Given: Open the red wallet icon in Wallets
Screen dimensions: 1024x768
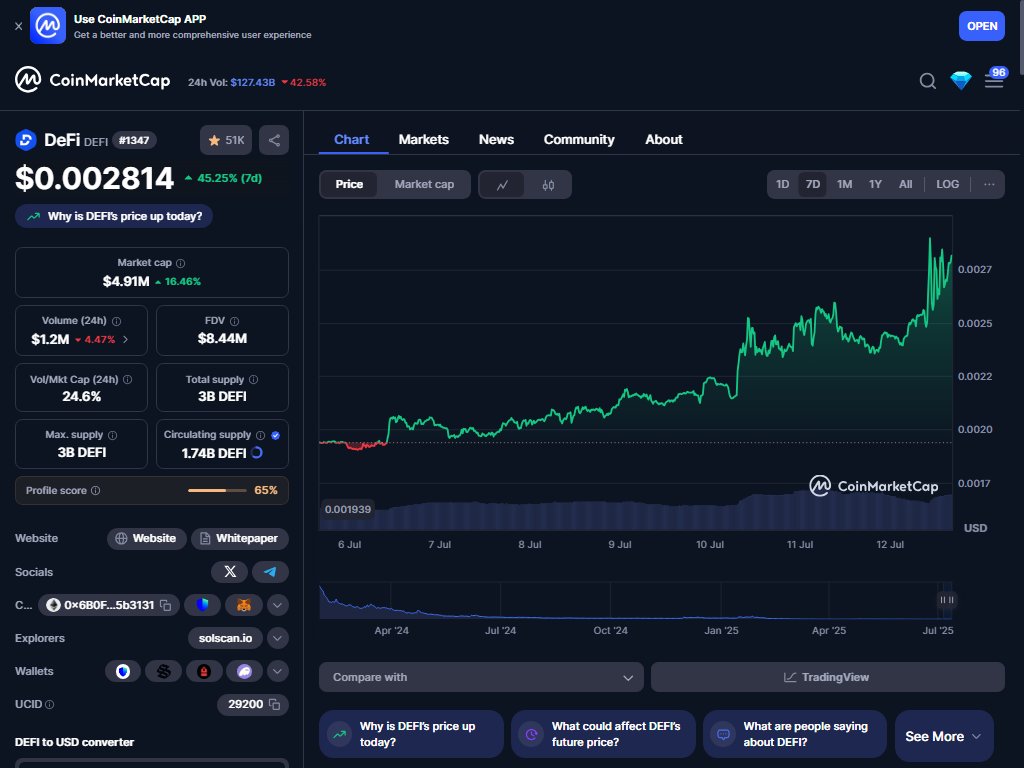Looking at the screenshot, I should point(204,671).
